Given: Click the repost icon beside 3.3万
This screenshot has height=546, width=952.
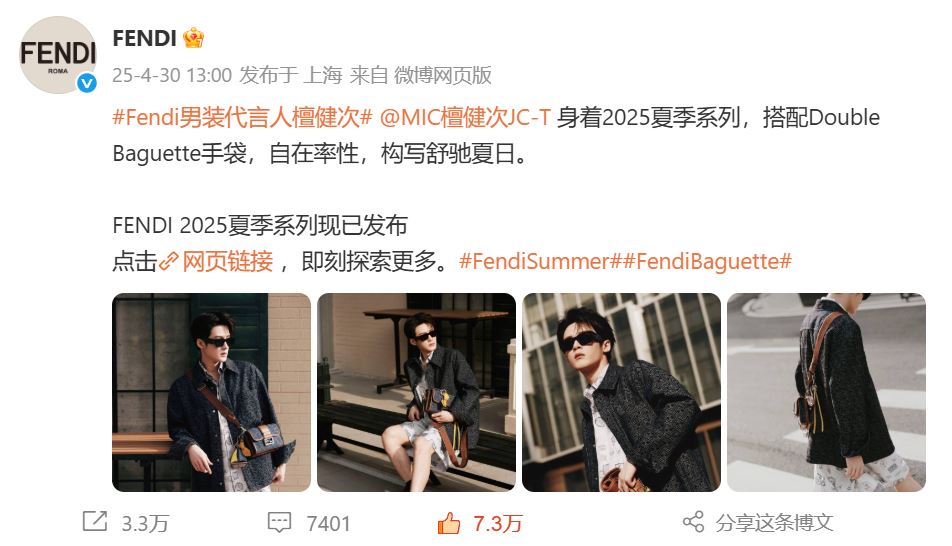Looking at the screenshot, I should (x=95, y=521).
